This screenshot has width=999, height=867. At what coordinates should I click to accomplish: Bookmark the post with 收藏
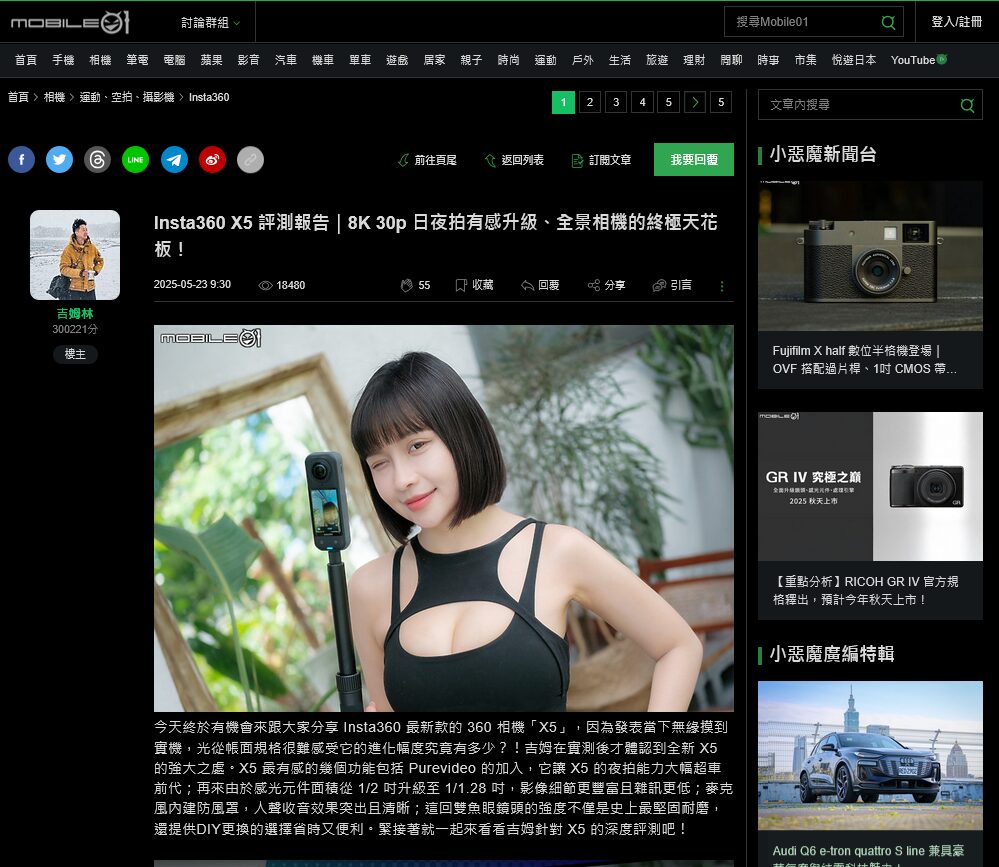(474, 285)
